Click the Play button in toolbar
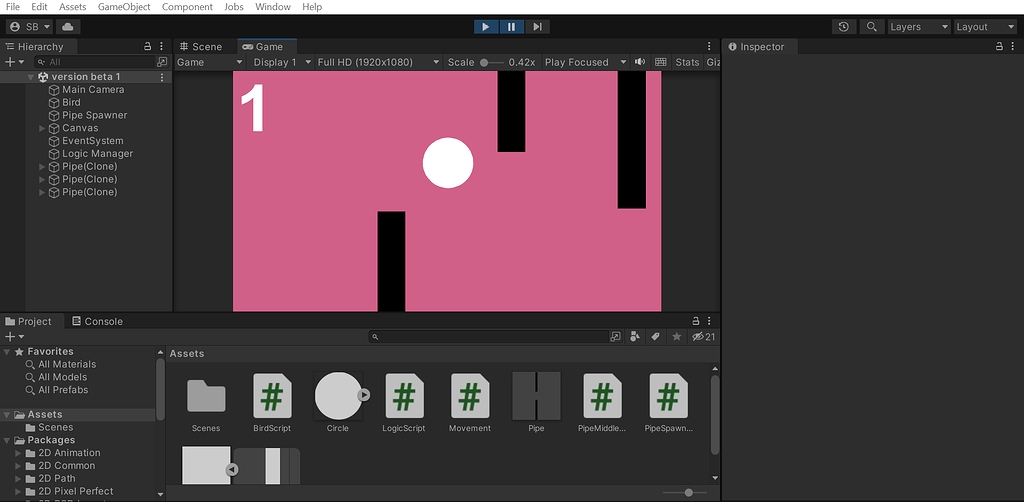 click(486, 27)
